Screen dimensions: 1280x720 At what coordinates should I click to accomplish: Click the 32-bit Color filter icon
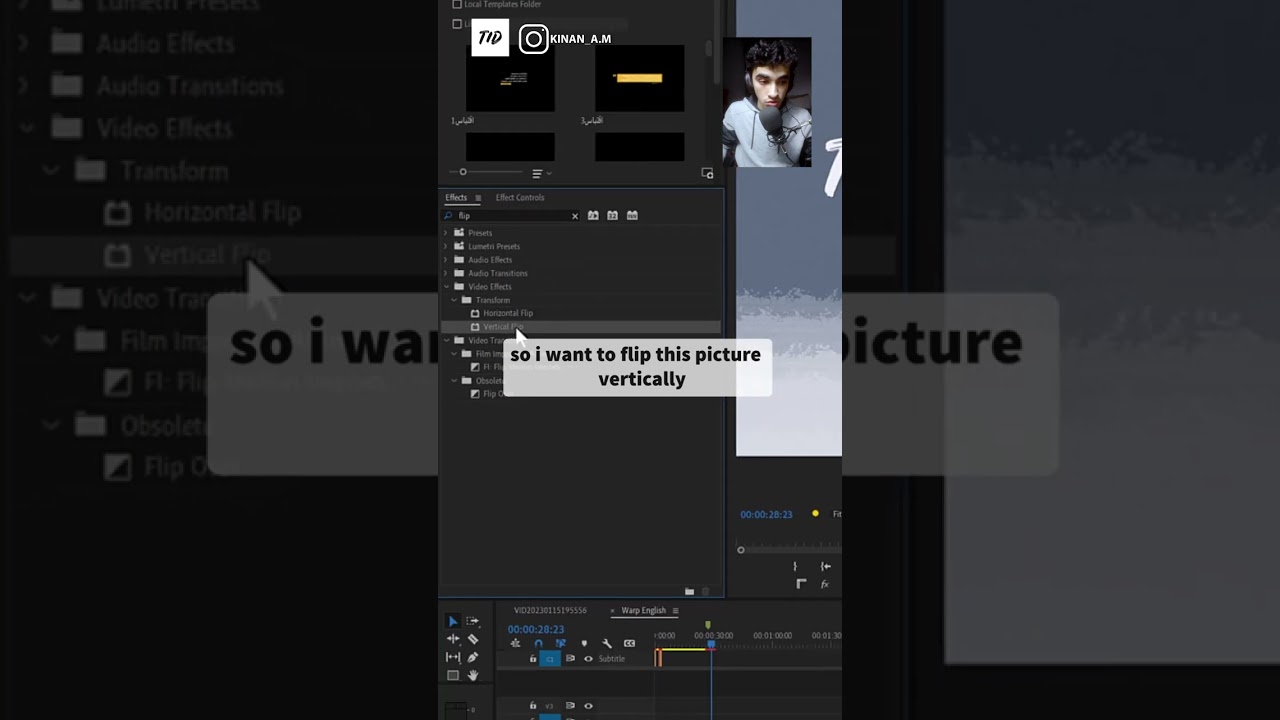click(612, 215)
